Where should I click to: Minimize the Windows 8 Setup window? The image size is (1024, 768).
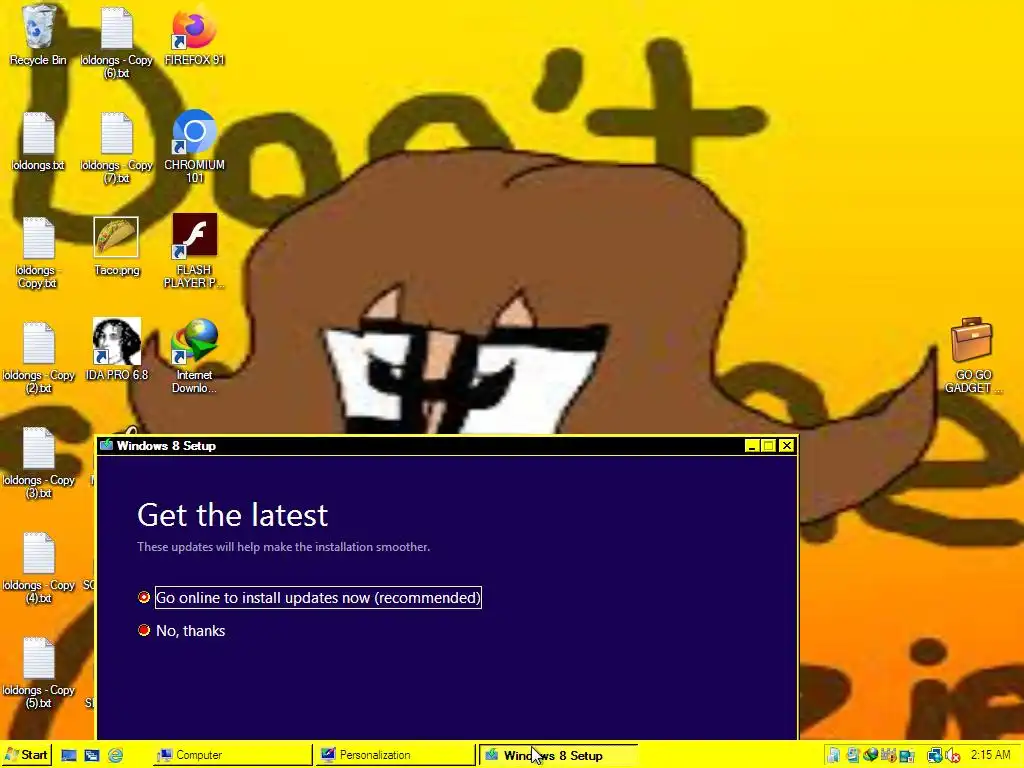tap(752, 446)
